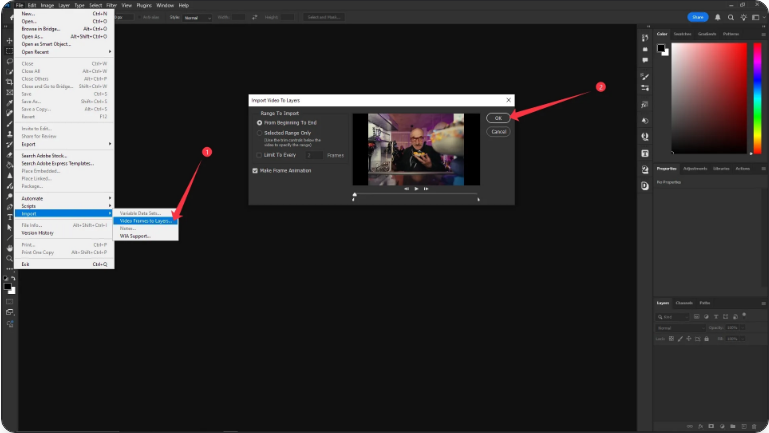Select the Move tool in toolbar

coord(8,39)
